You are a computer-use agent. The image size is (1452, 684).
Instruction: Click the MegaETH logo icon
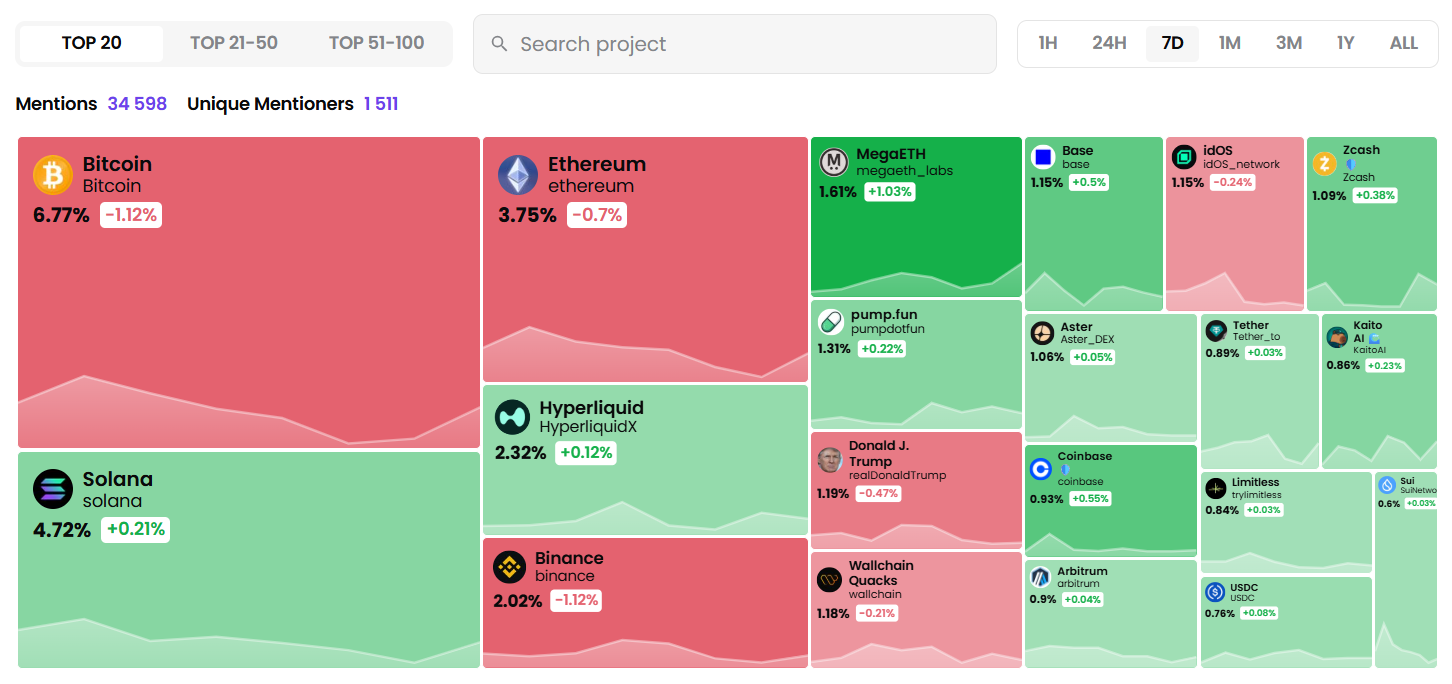(834, 162)
